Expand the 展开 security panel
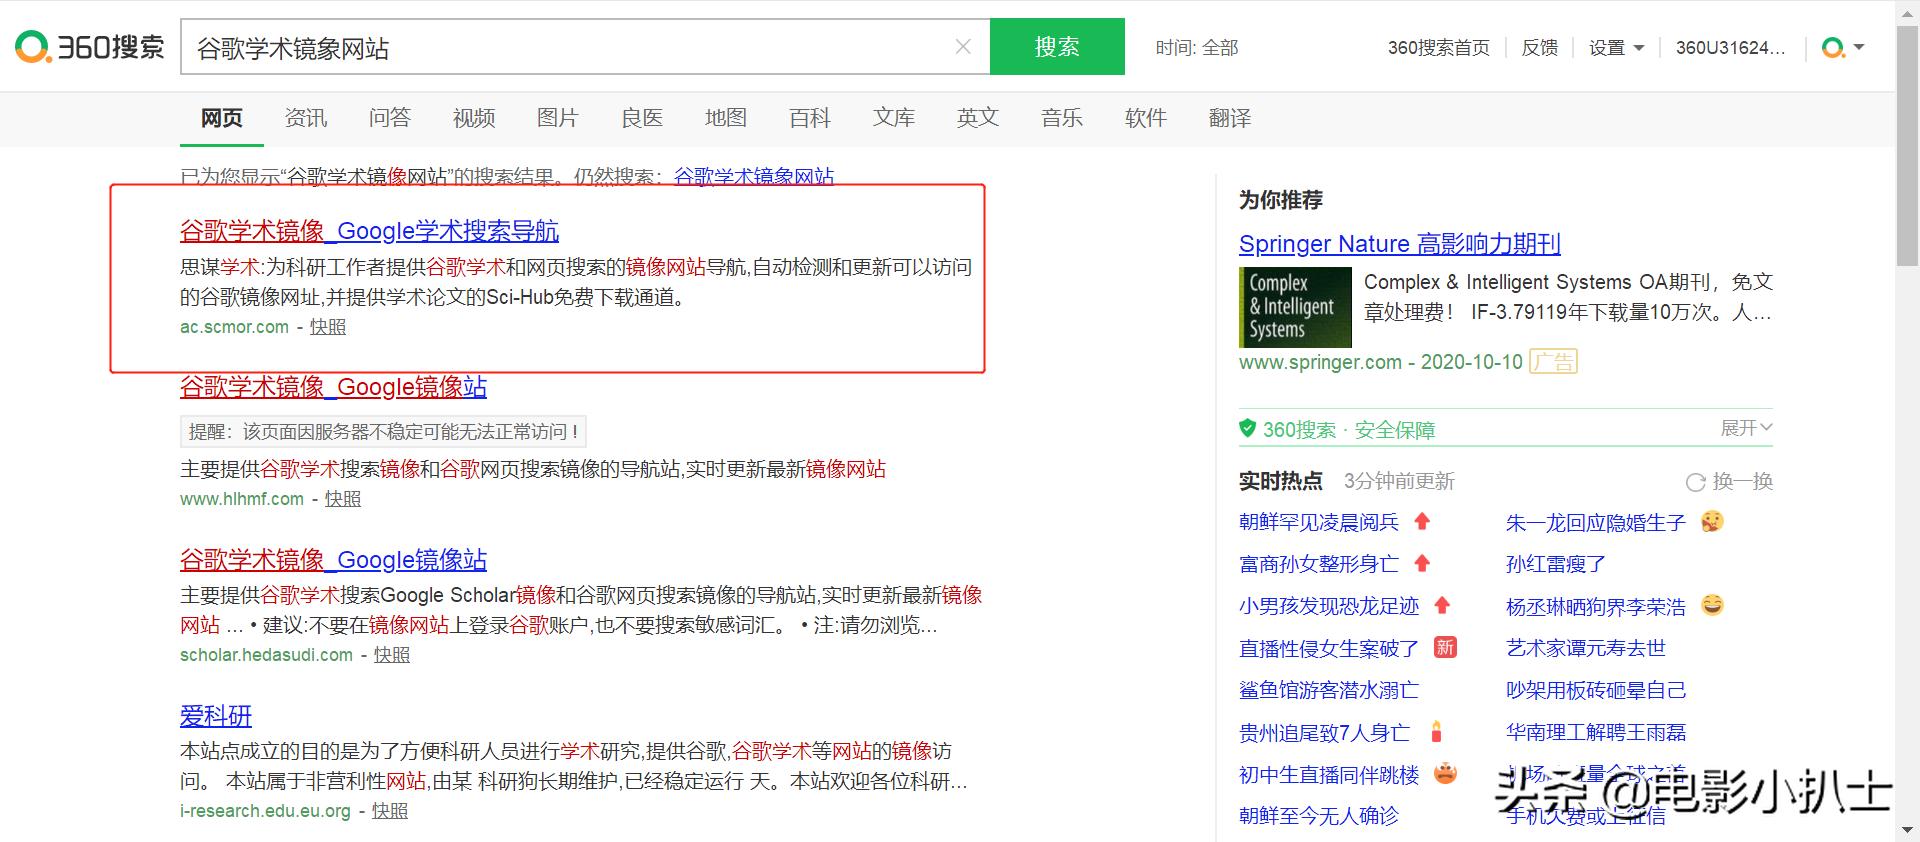 click(1746, 428)
